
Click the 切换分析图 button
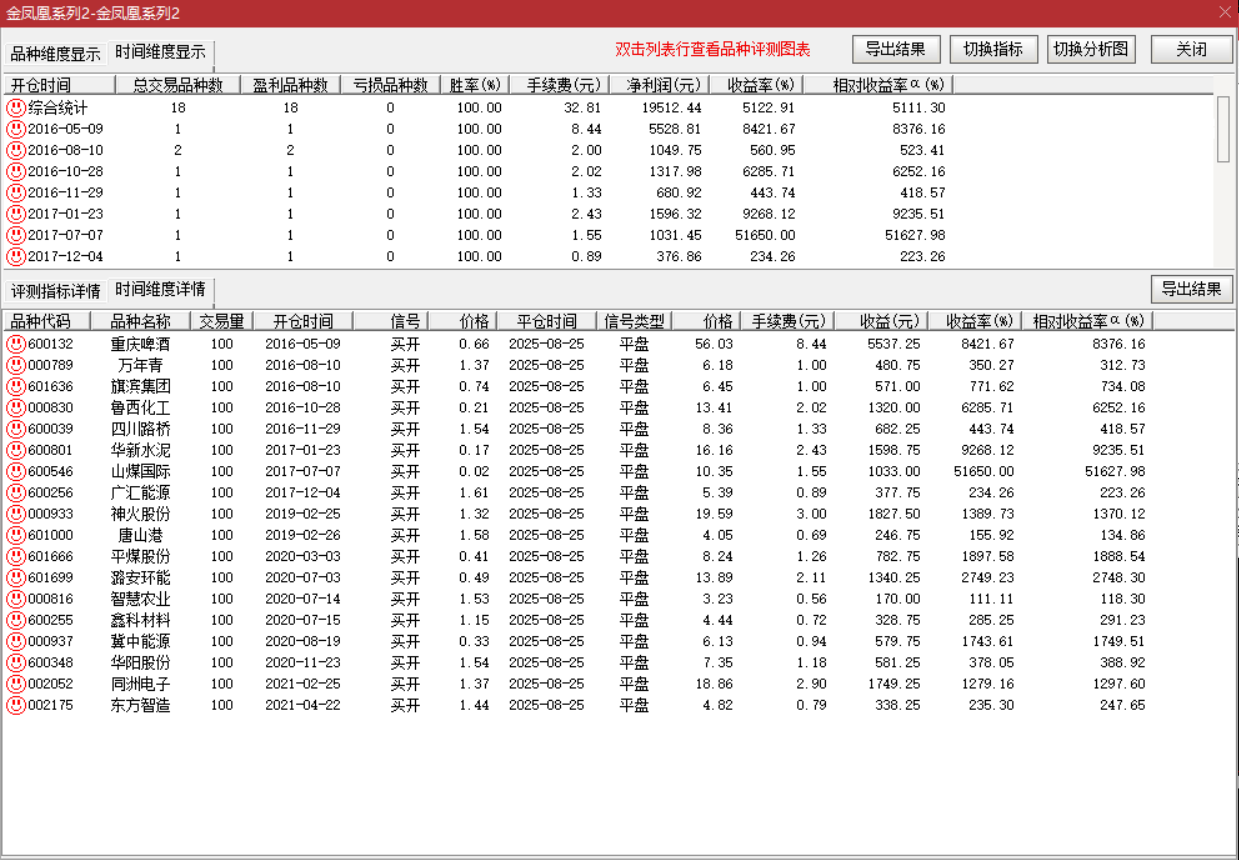coord(1092,49)
